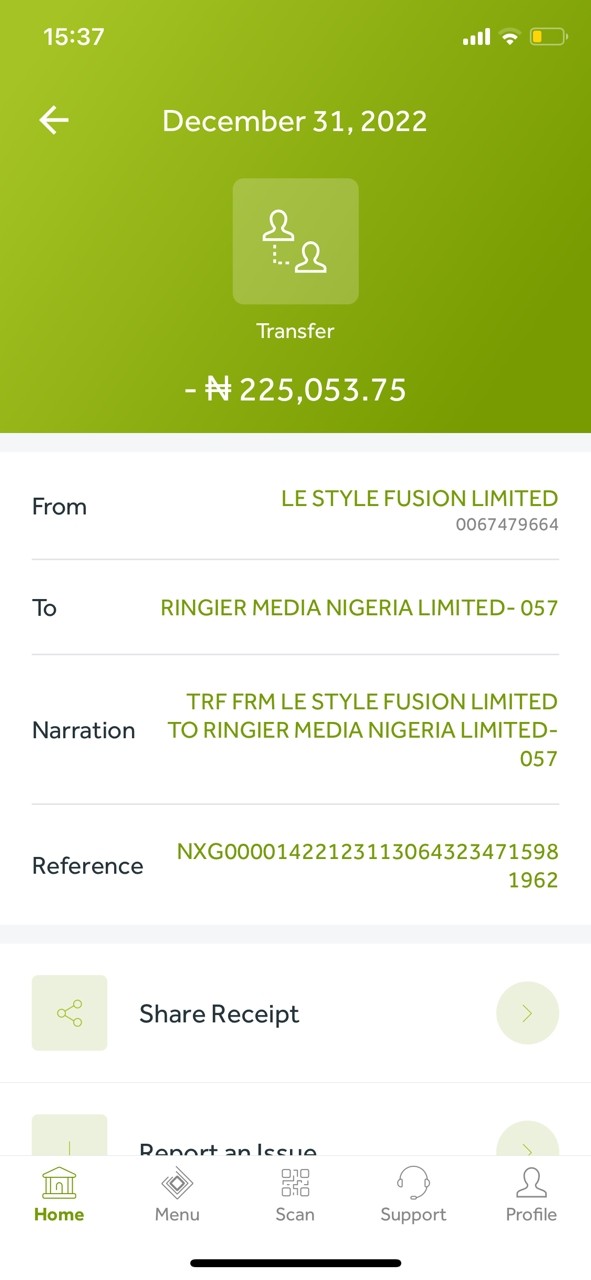Open the QR Scan icon
This screenshot has height=1280, width=591.
pos(295,1183)
